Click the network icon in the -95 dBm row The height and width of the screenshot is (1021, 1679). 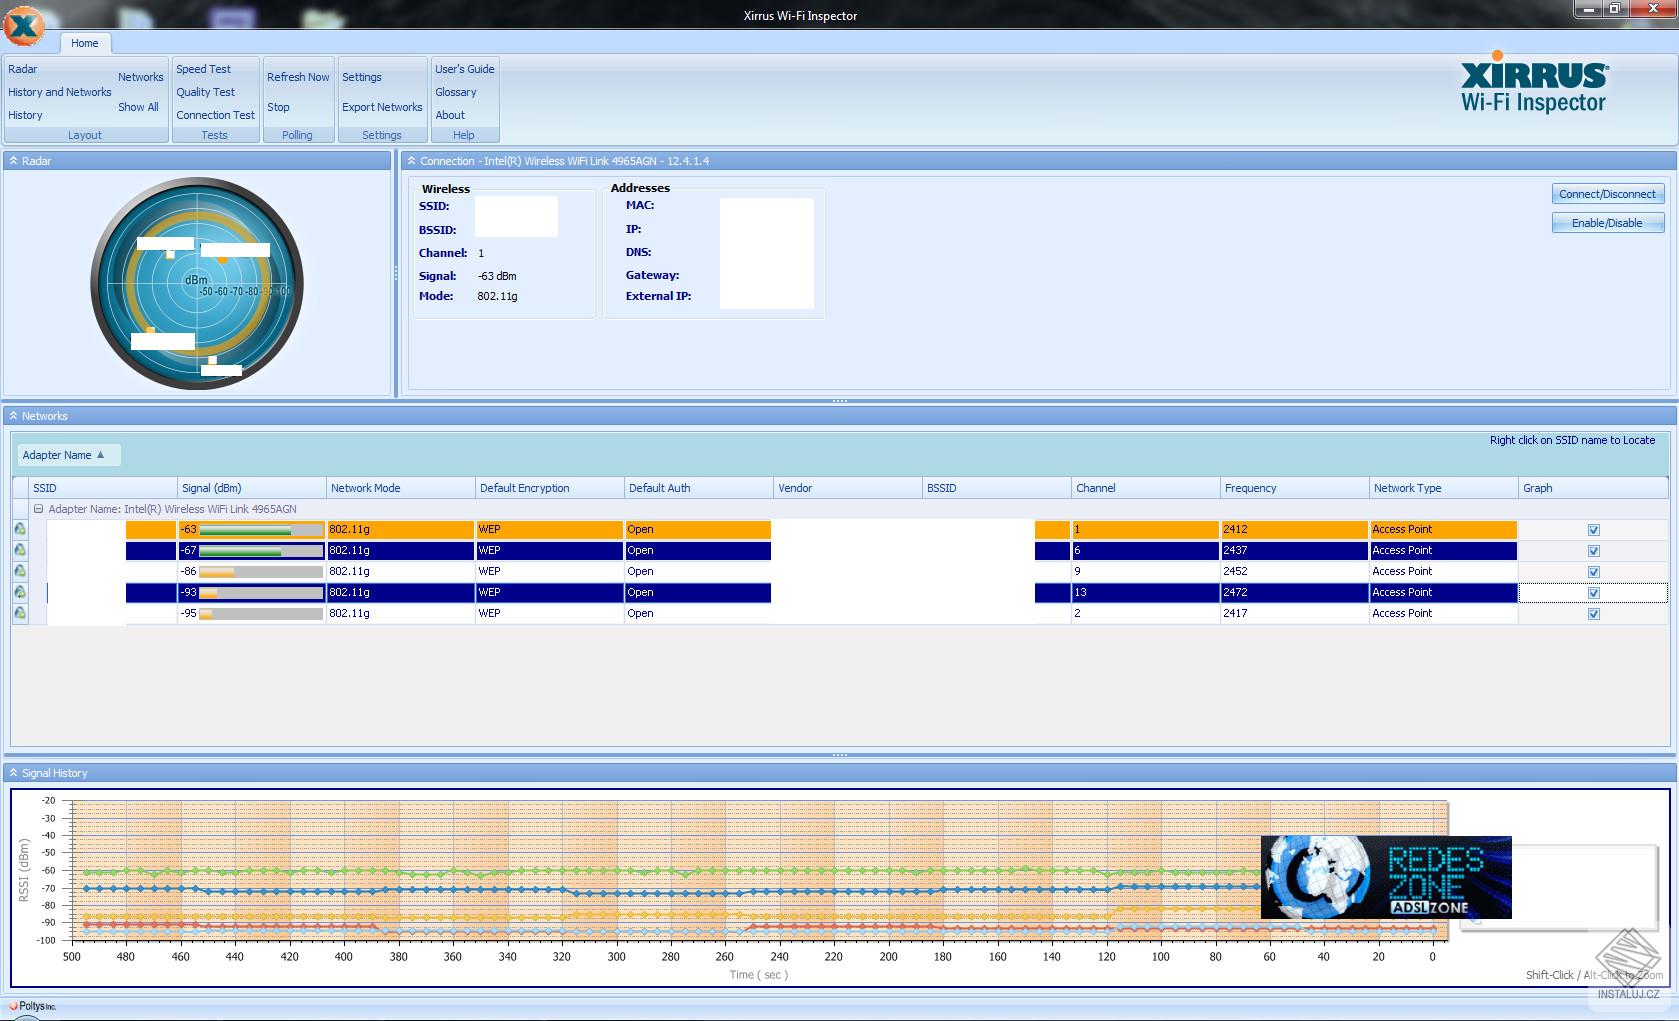point(20,613)
